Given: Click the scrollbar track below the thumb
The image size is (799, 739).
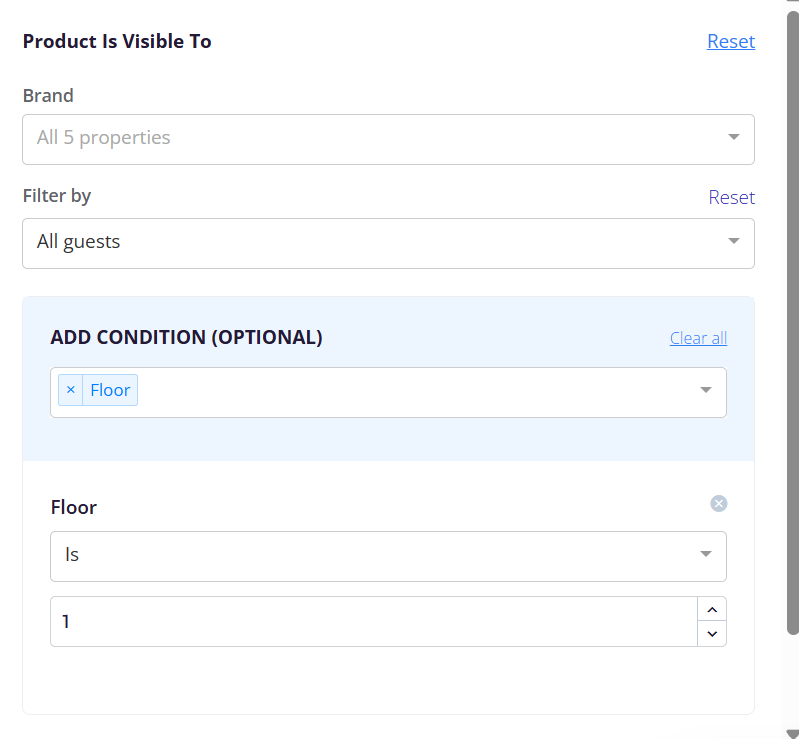Looking at the screenshot, I should 793,682.
